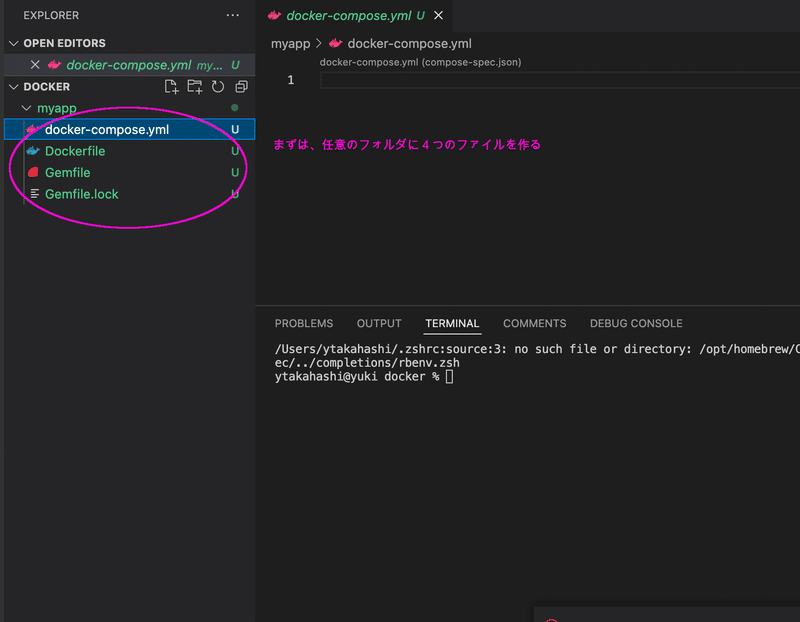
Task: Click Gemfile.lock text file icon
Action: click(35, 194)
